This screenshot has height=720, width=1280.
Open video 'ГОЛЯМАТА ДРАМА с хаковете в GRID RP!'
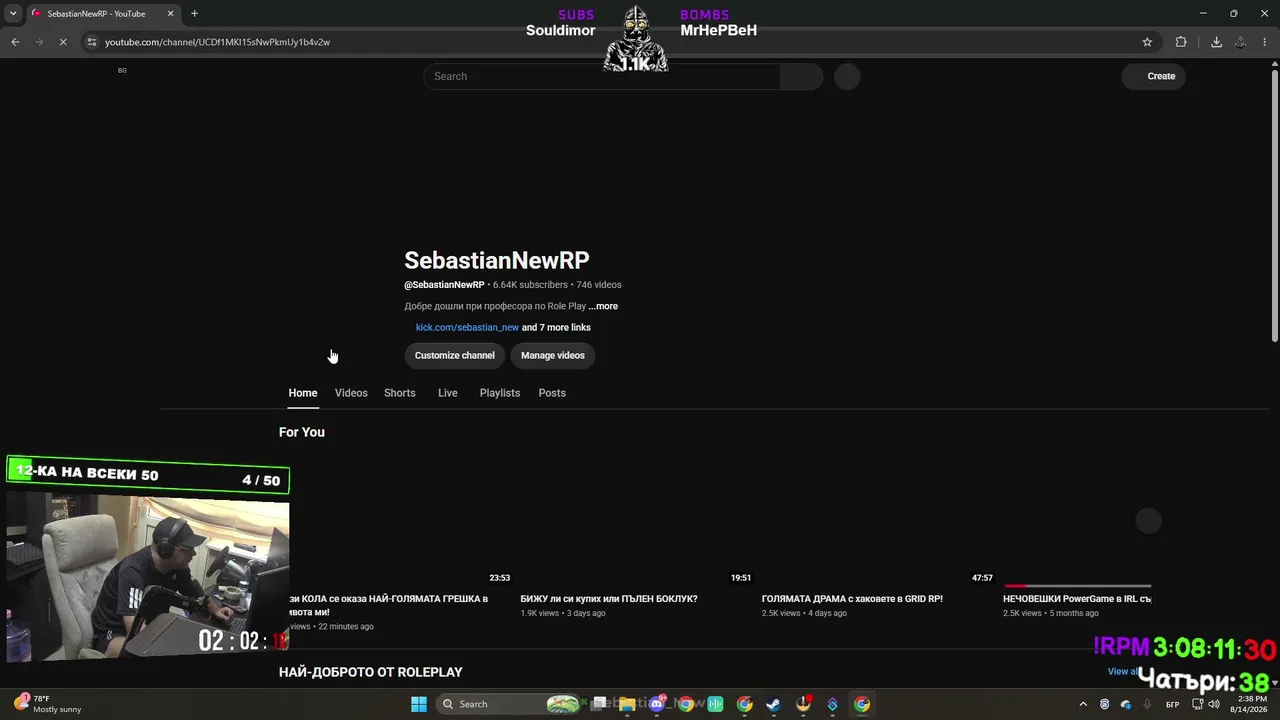click(852, 599)
